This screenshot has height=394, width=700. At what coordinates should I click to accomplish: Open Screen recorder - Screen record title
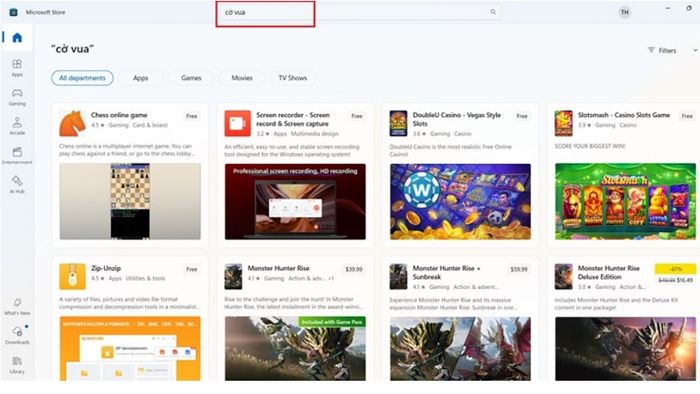pos(293,119)
